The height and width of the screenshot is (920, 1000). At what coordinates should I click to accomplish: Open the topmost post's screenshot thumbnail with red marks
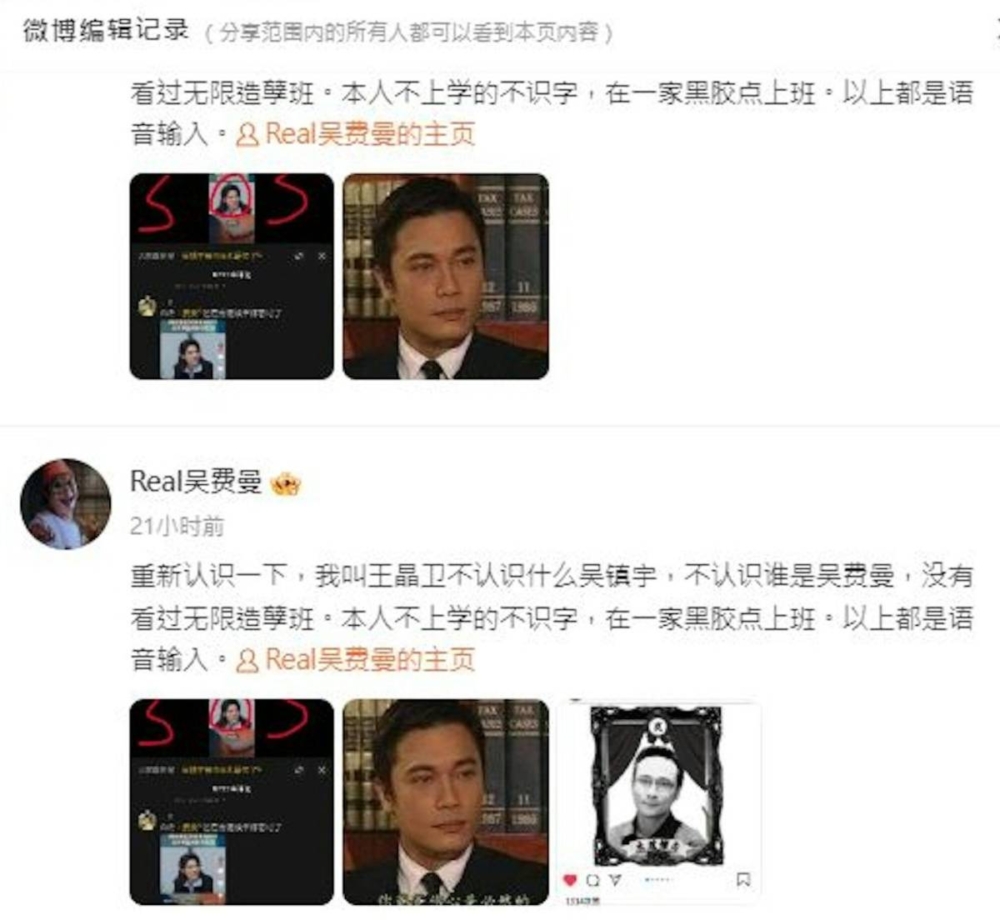232,276
